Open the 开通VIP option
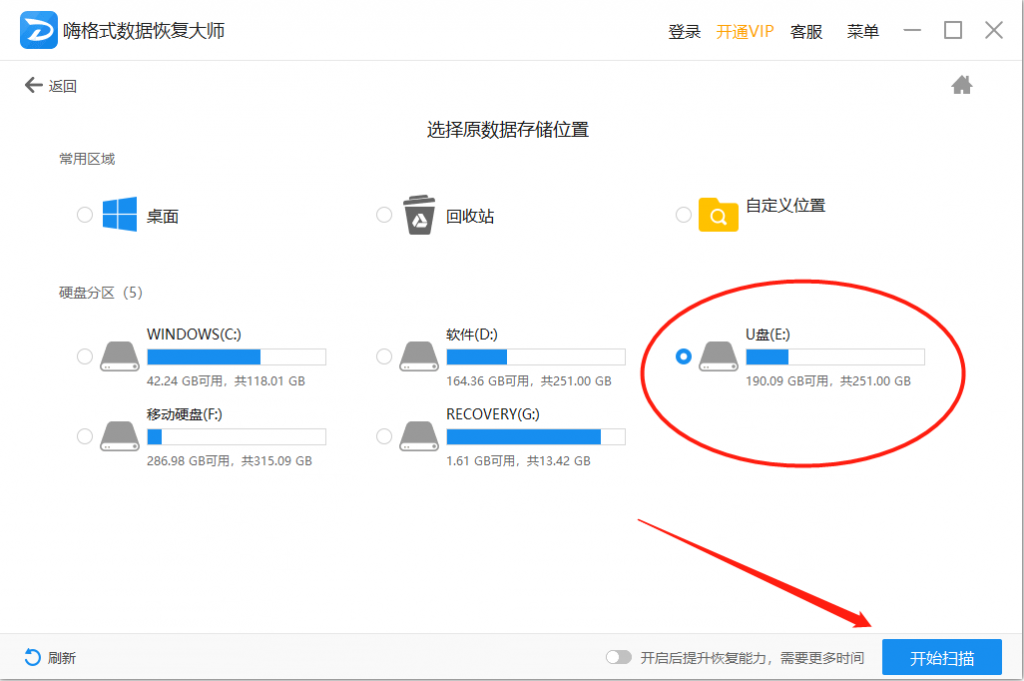 point(744,31)
